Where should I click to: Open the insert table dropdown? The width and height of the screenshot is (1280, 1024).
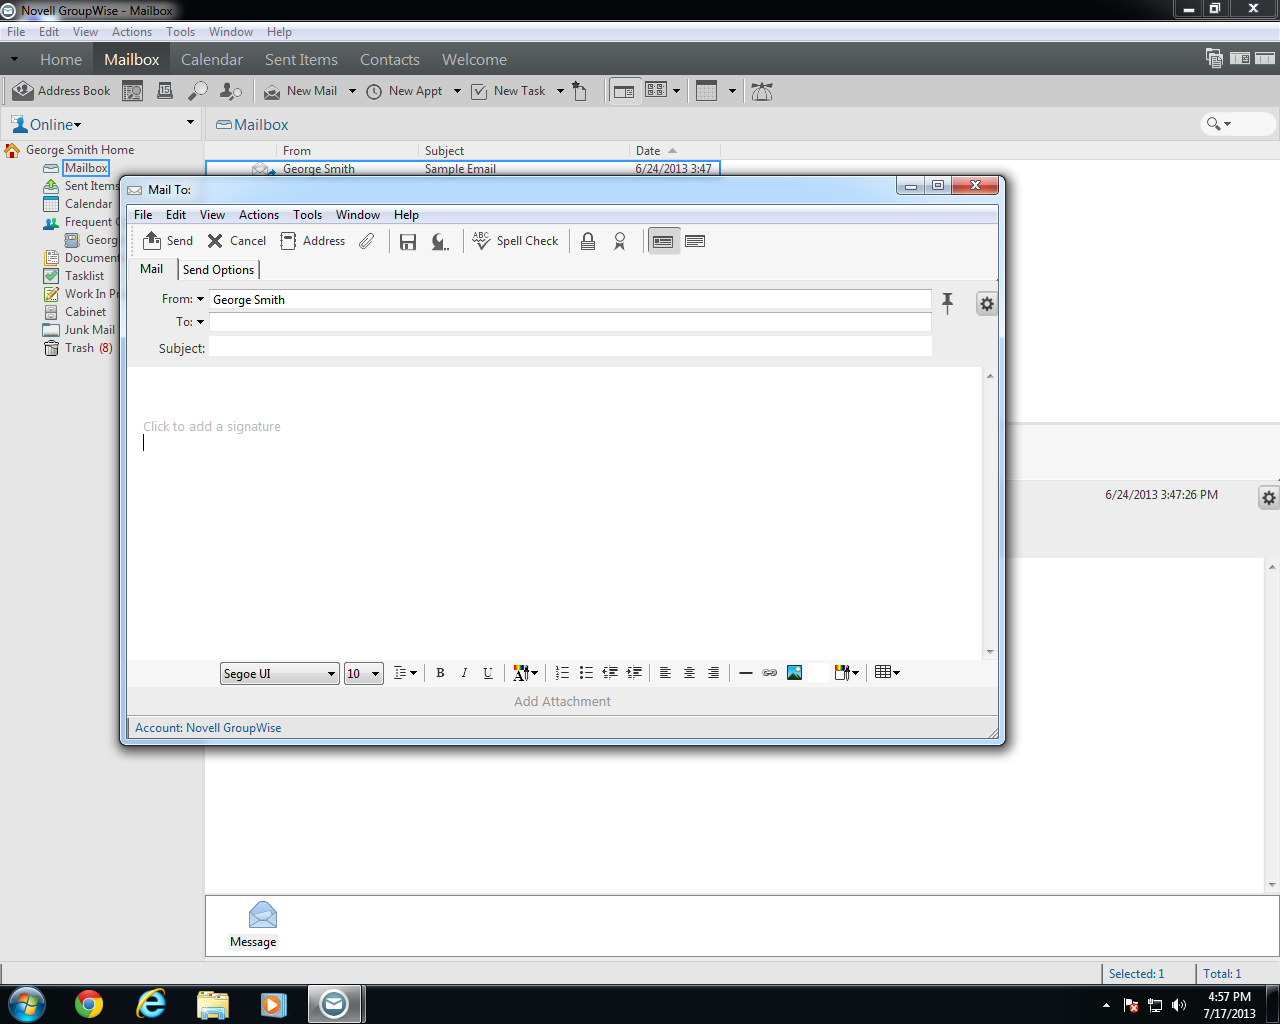pyautogui.click(x=887, y=673)
